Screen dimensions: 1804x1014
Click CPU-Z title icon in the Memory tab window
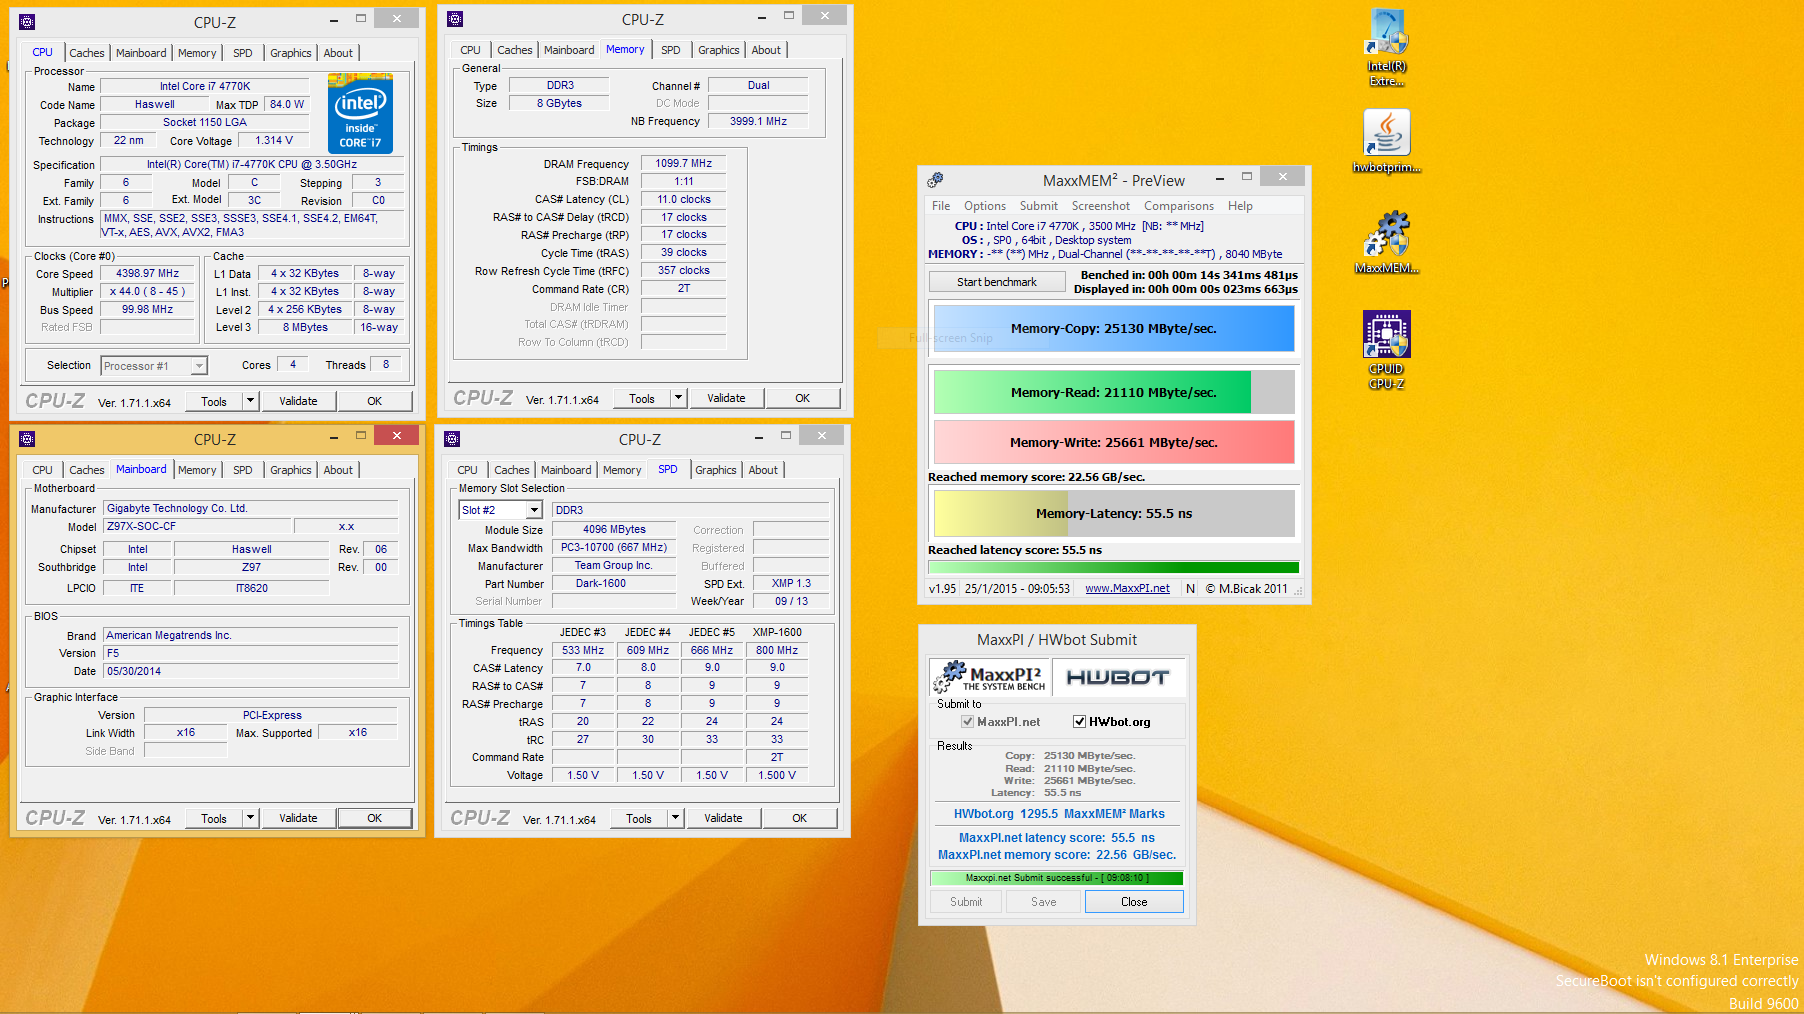455,19
